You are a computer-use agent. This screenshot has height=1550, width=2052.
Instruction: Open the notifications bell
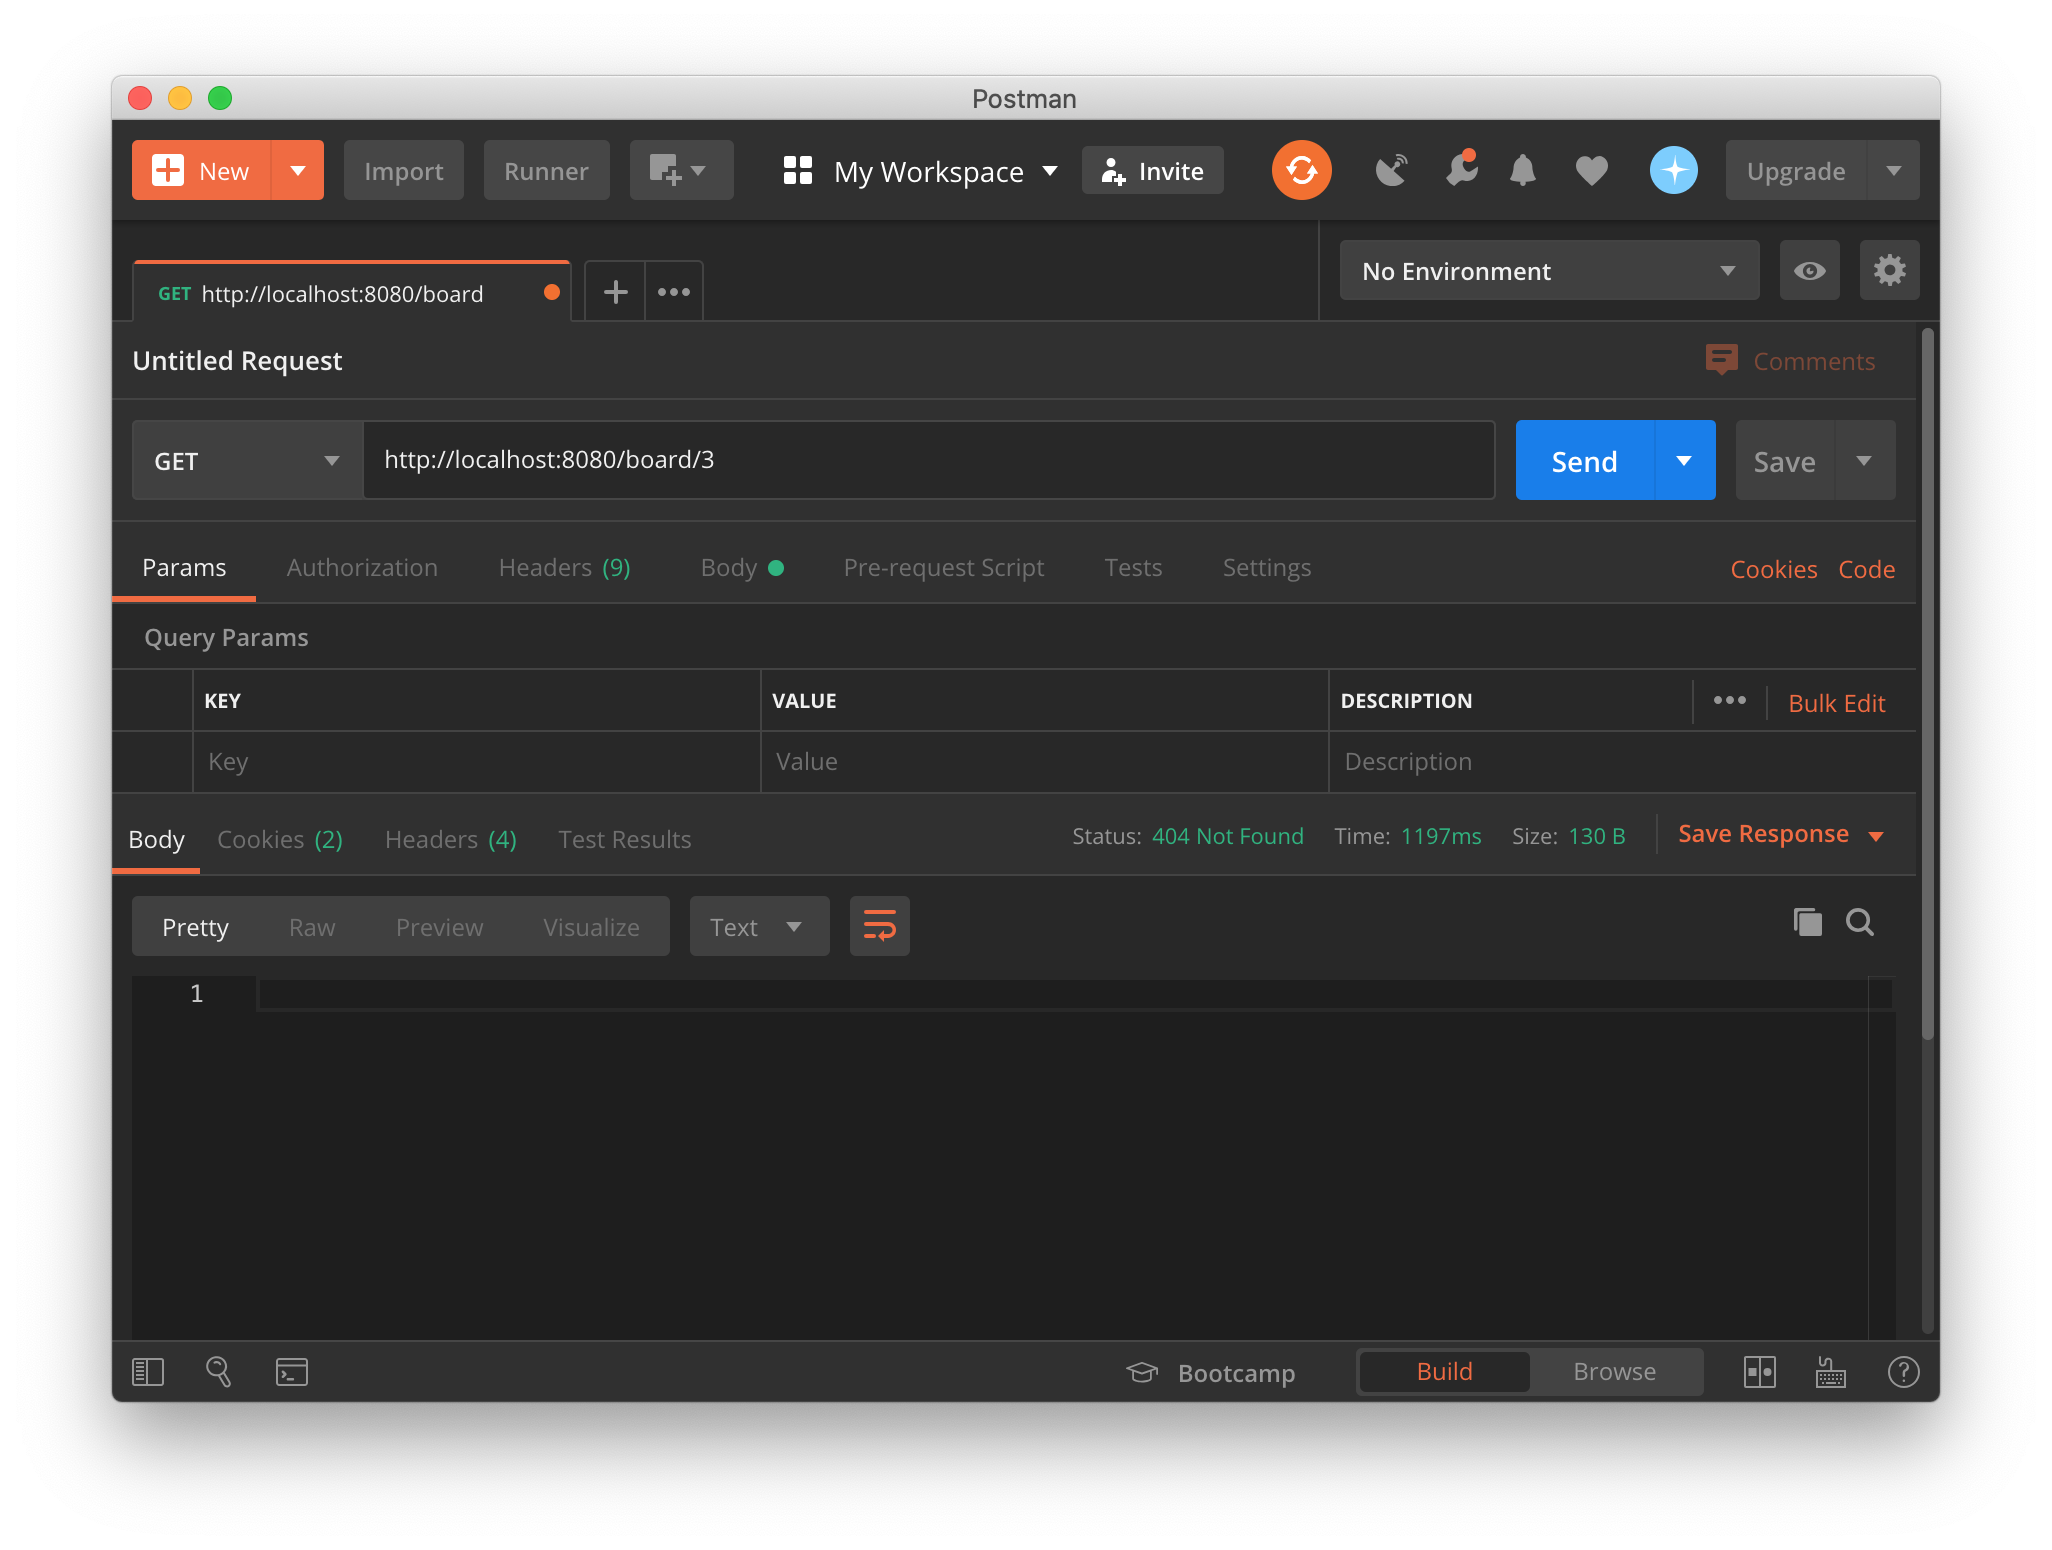(x=1522, y=170)
